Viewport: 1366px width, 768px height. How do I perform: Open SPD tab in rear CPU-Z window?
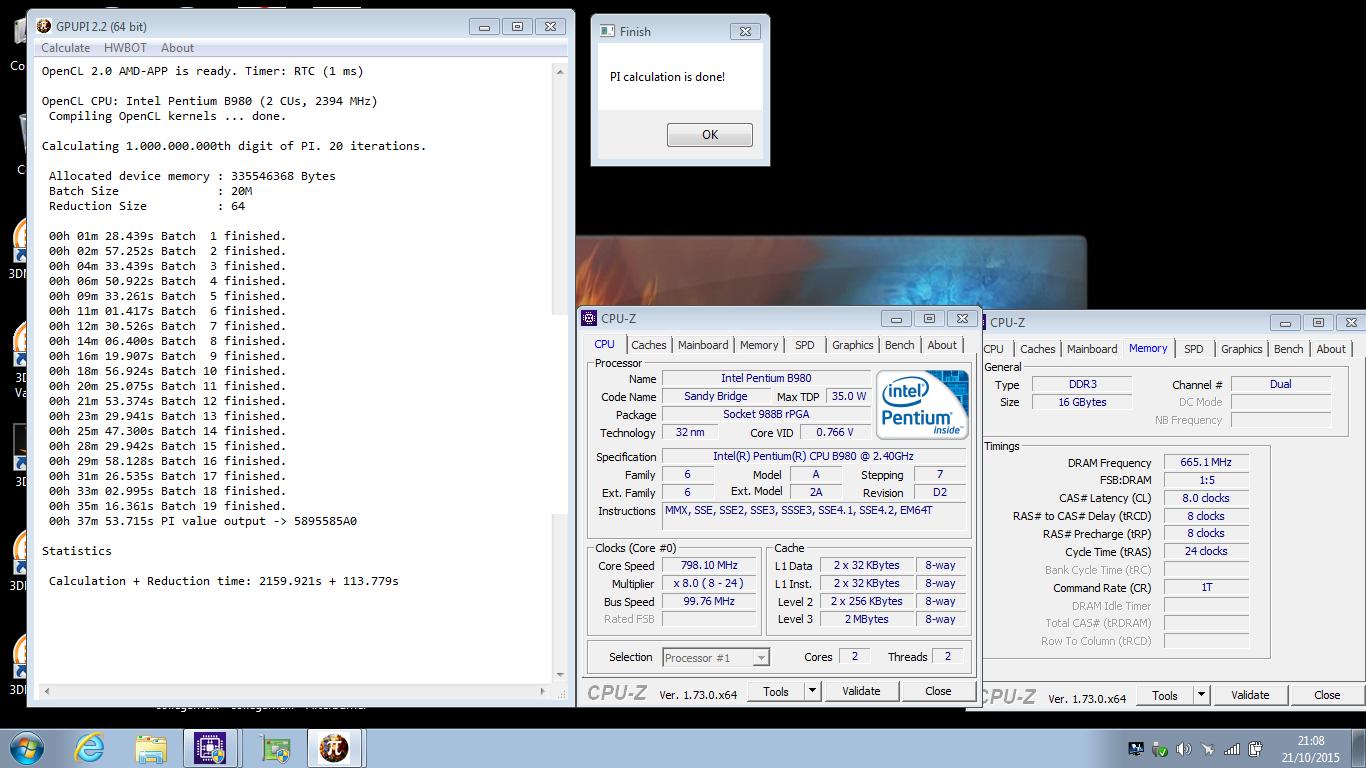pos(1193,349)
